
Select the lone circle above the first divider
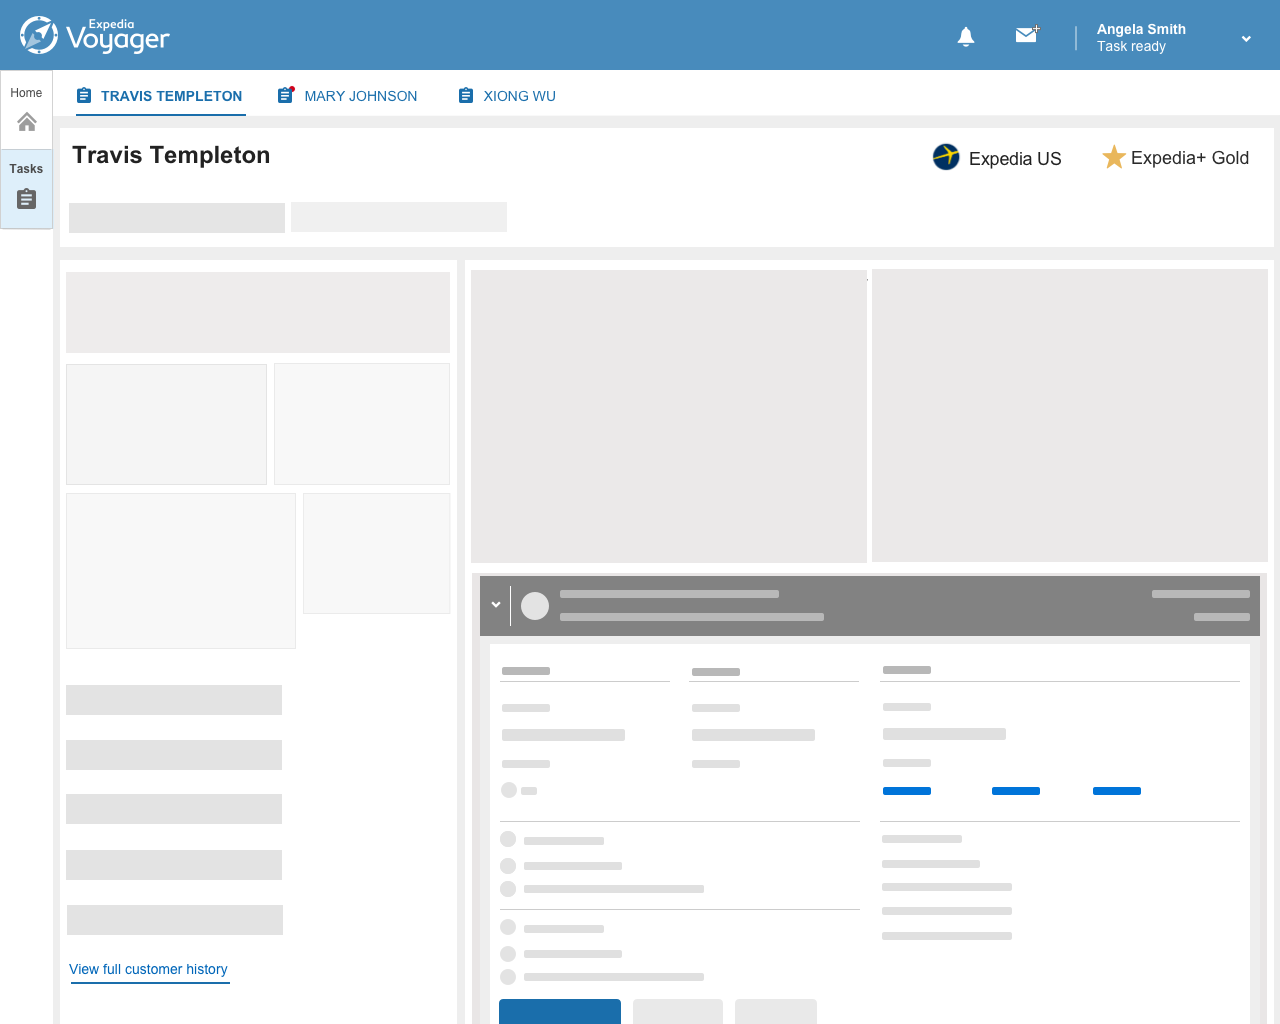coord(509,790)
